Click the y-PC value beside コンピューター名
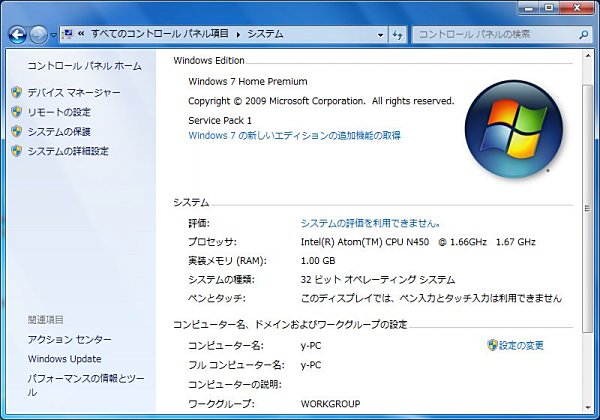 (x=311, y=346)
